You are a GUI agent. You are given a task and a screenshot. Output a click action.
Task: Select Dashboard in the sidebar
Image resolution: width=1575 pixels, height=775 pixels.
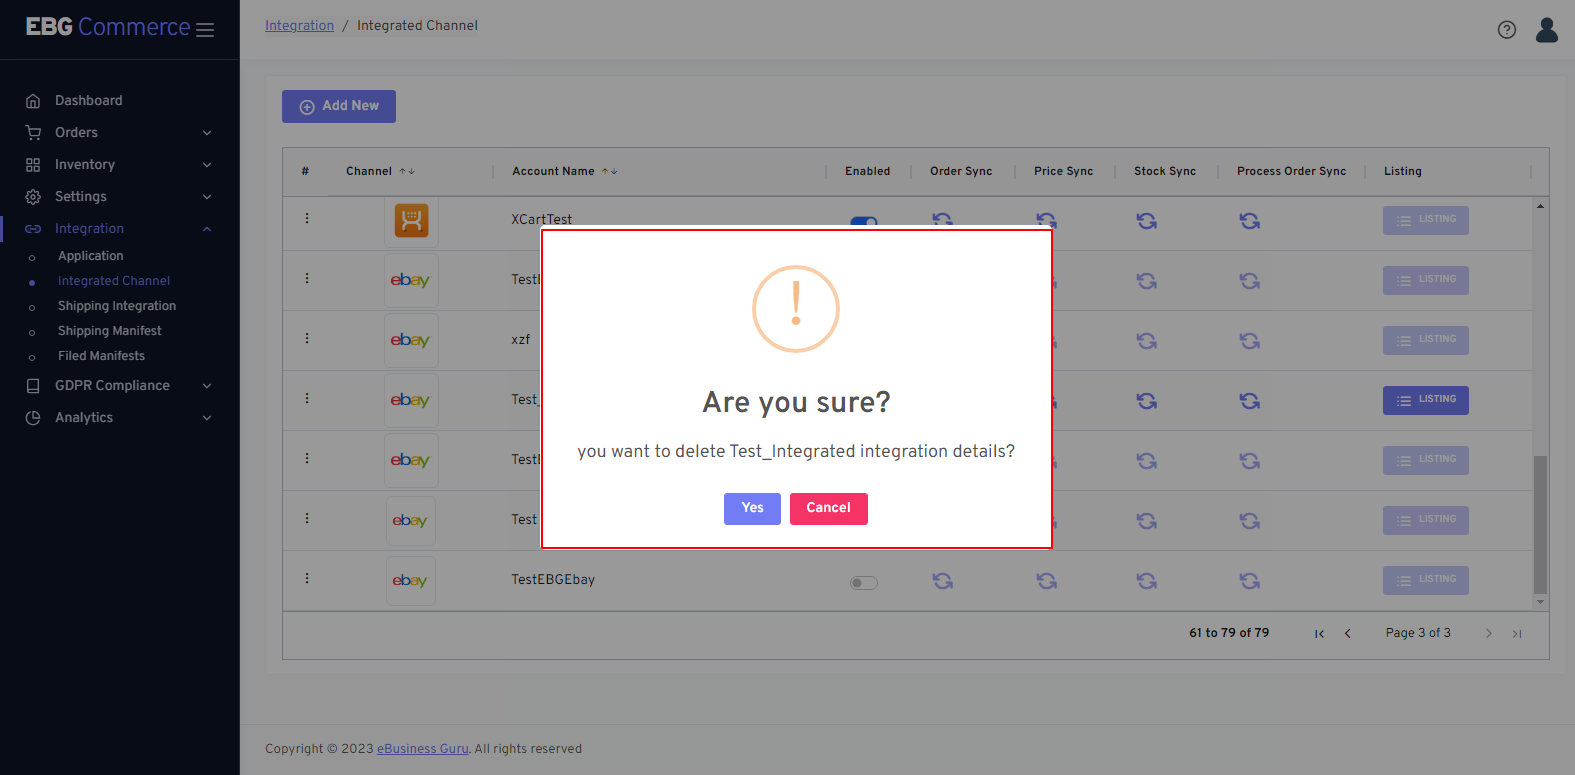[88, 101]
